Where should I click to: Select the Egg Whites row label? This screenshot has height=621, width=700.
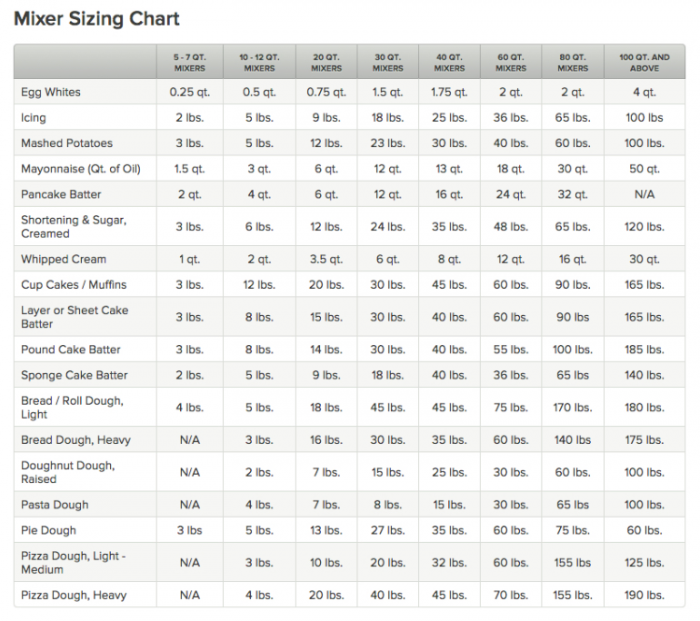tap(51, 92)
